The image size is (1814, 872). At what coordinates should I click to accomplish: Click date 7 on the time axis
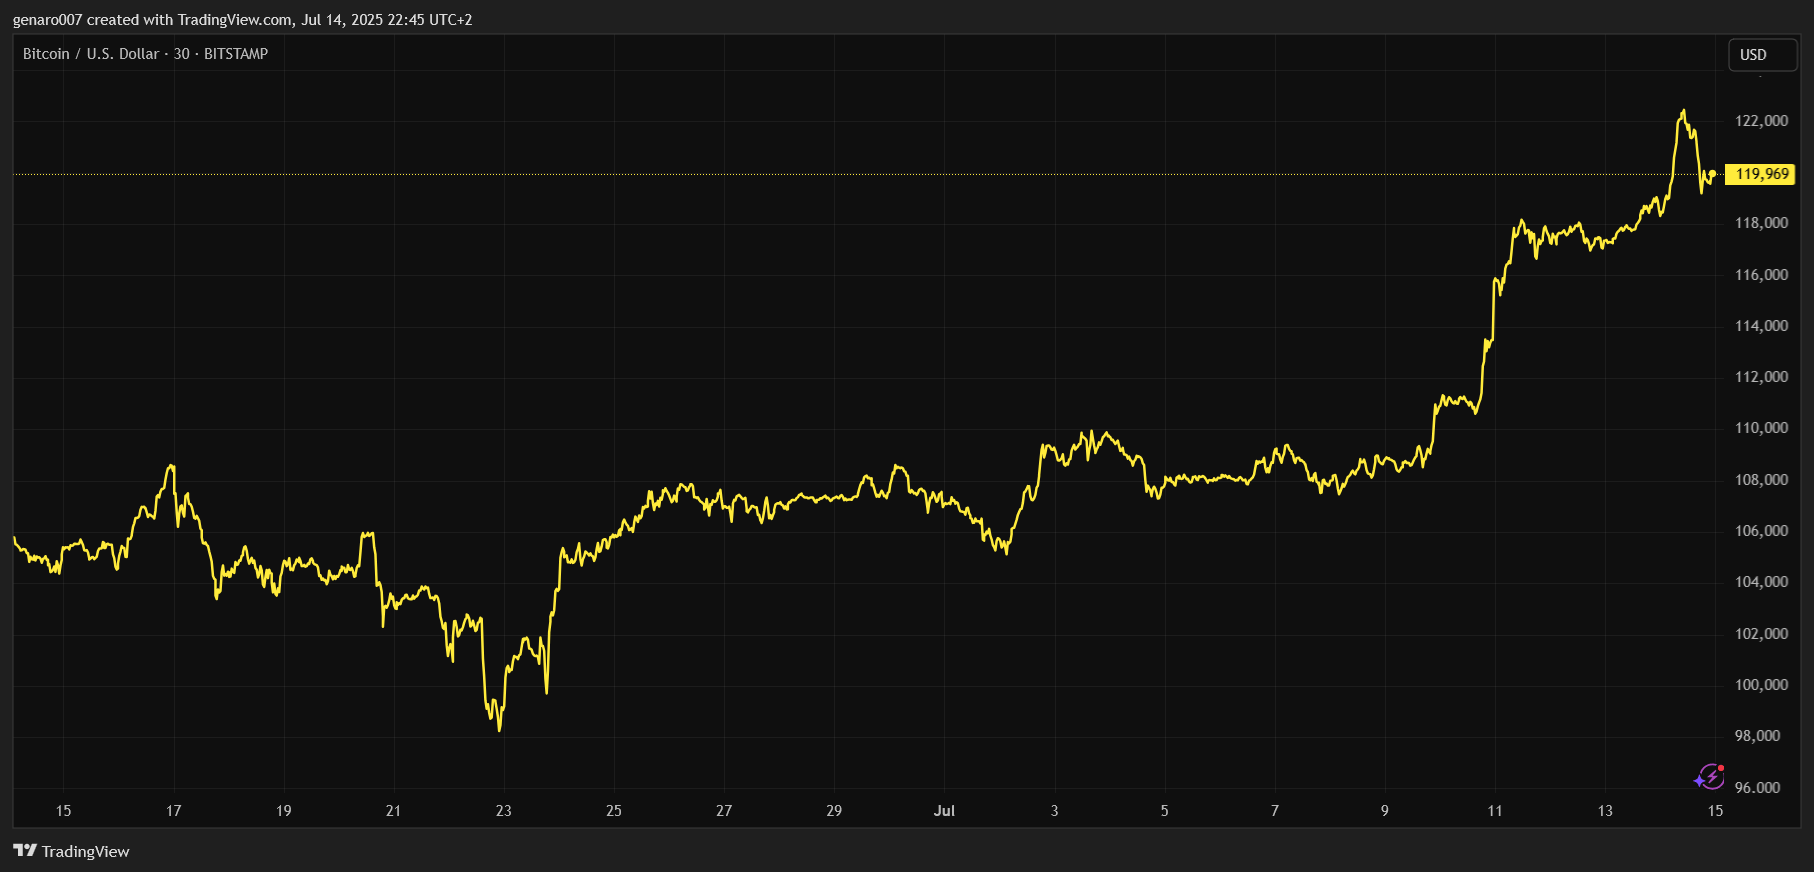click(x=1274, y=811)
